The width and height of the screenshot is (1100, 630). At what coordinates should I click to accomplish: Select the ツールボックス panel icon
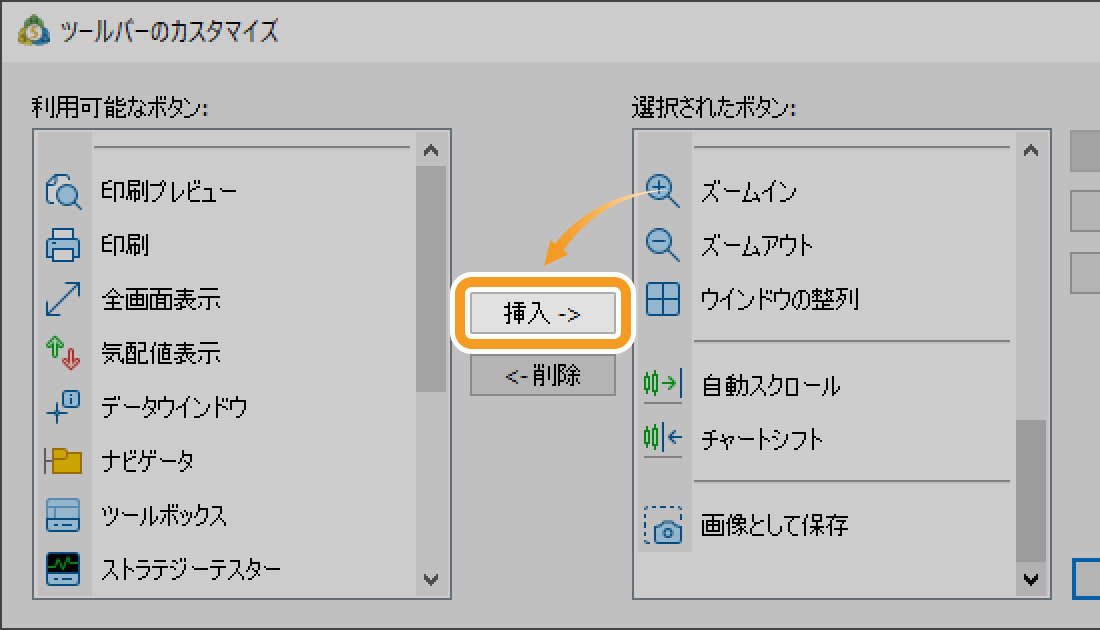(63, 515)
